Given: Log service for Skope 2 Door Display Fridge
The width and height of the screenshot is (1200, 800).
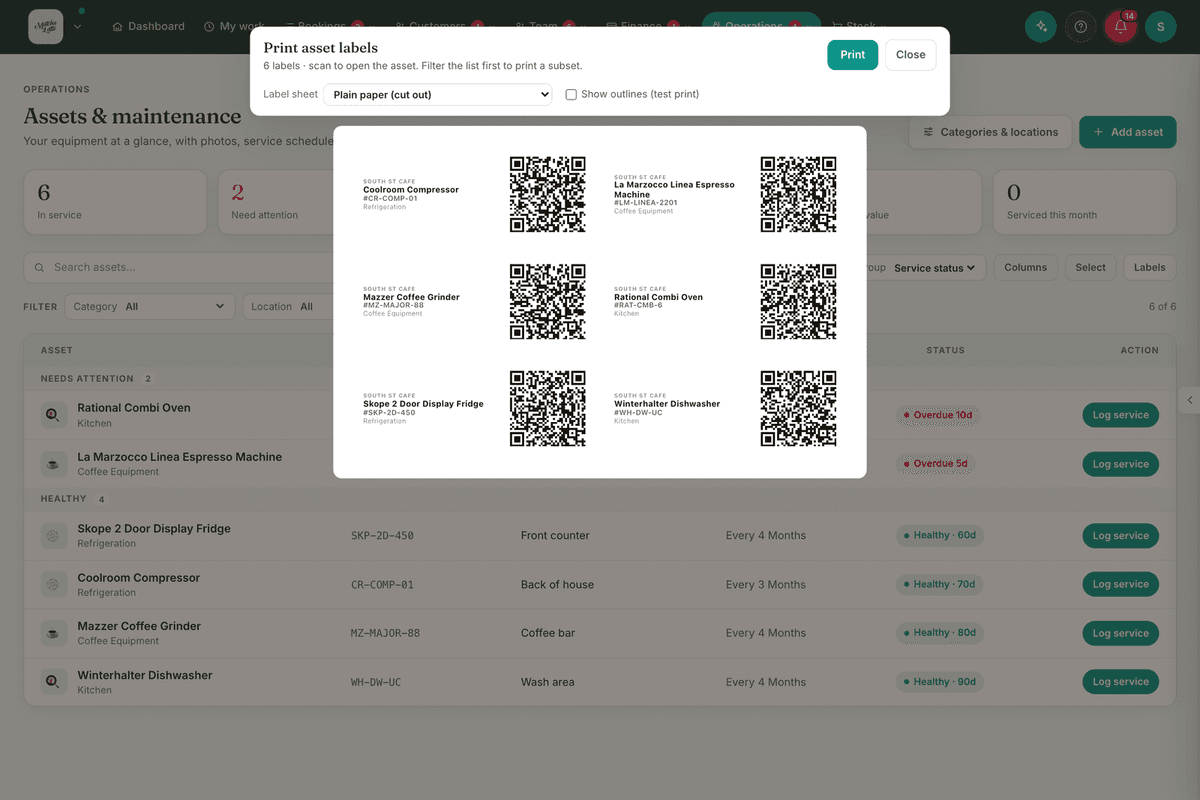Looking at the screenshot, I should point(1120,536).
